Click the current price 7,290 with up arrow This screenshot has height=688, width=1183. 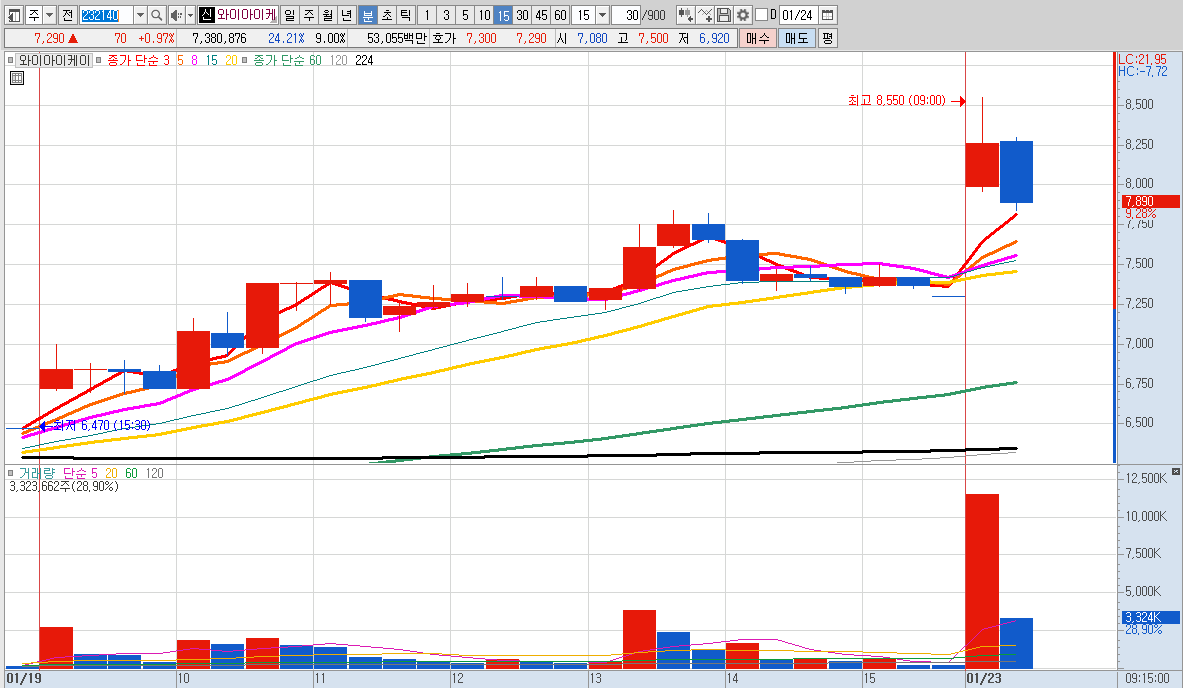pos(56,38)
